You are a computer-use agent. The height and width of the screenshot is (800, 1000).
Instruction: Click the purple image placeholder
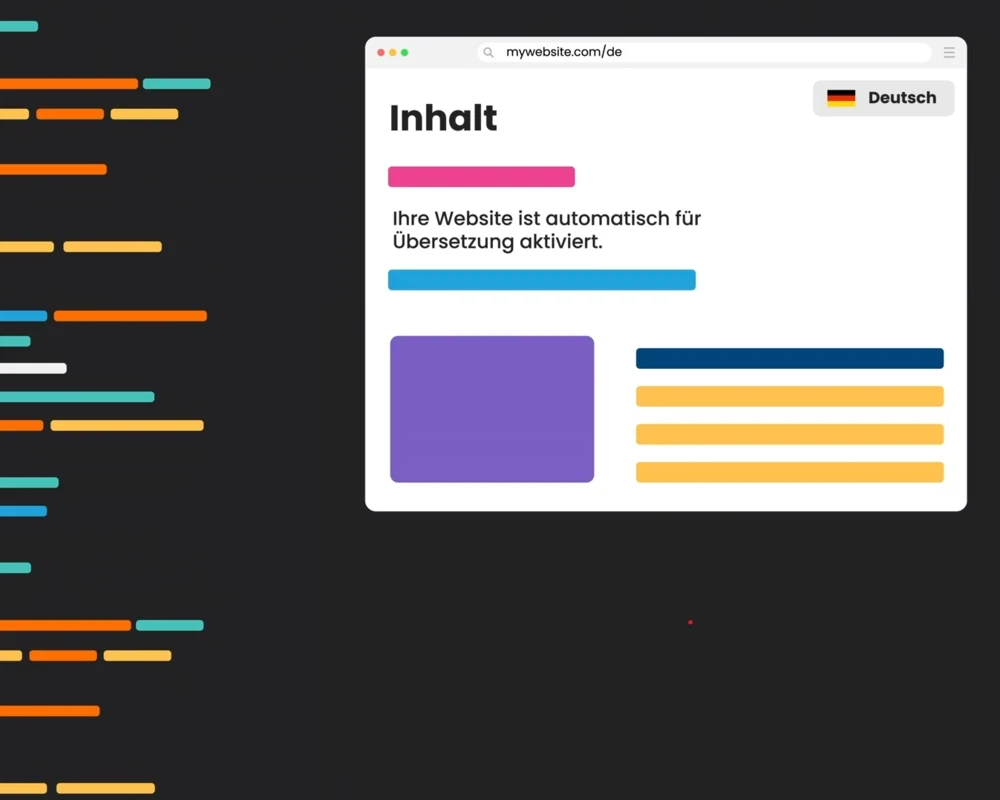click(492, 408)
